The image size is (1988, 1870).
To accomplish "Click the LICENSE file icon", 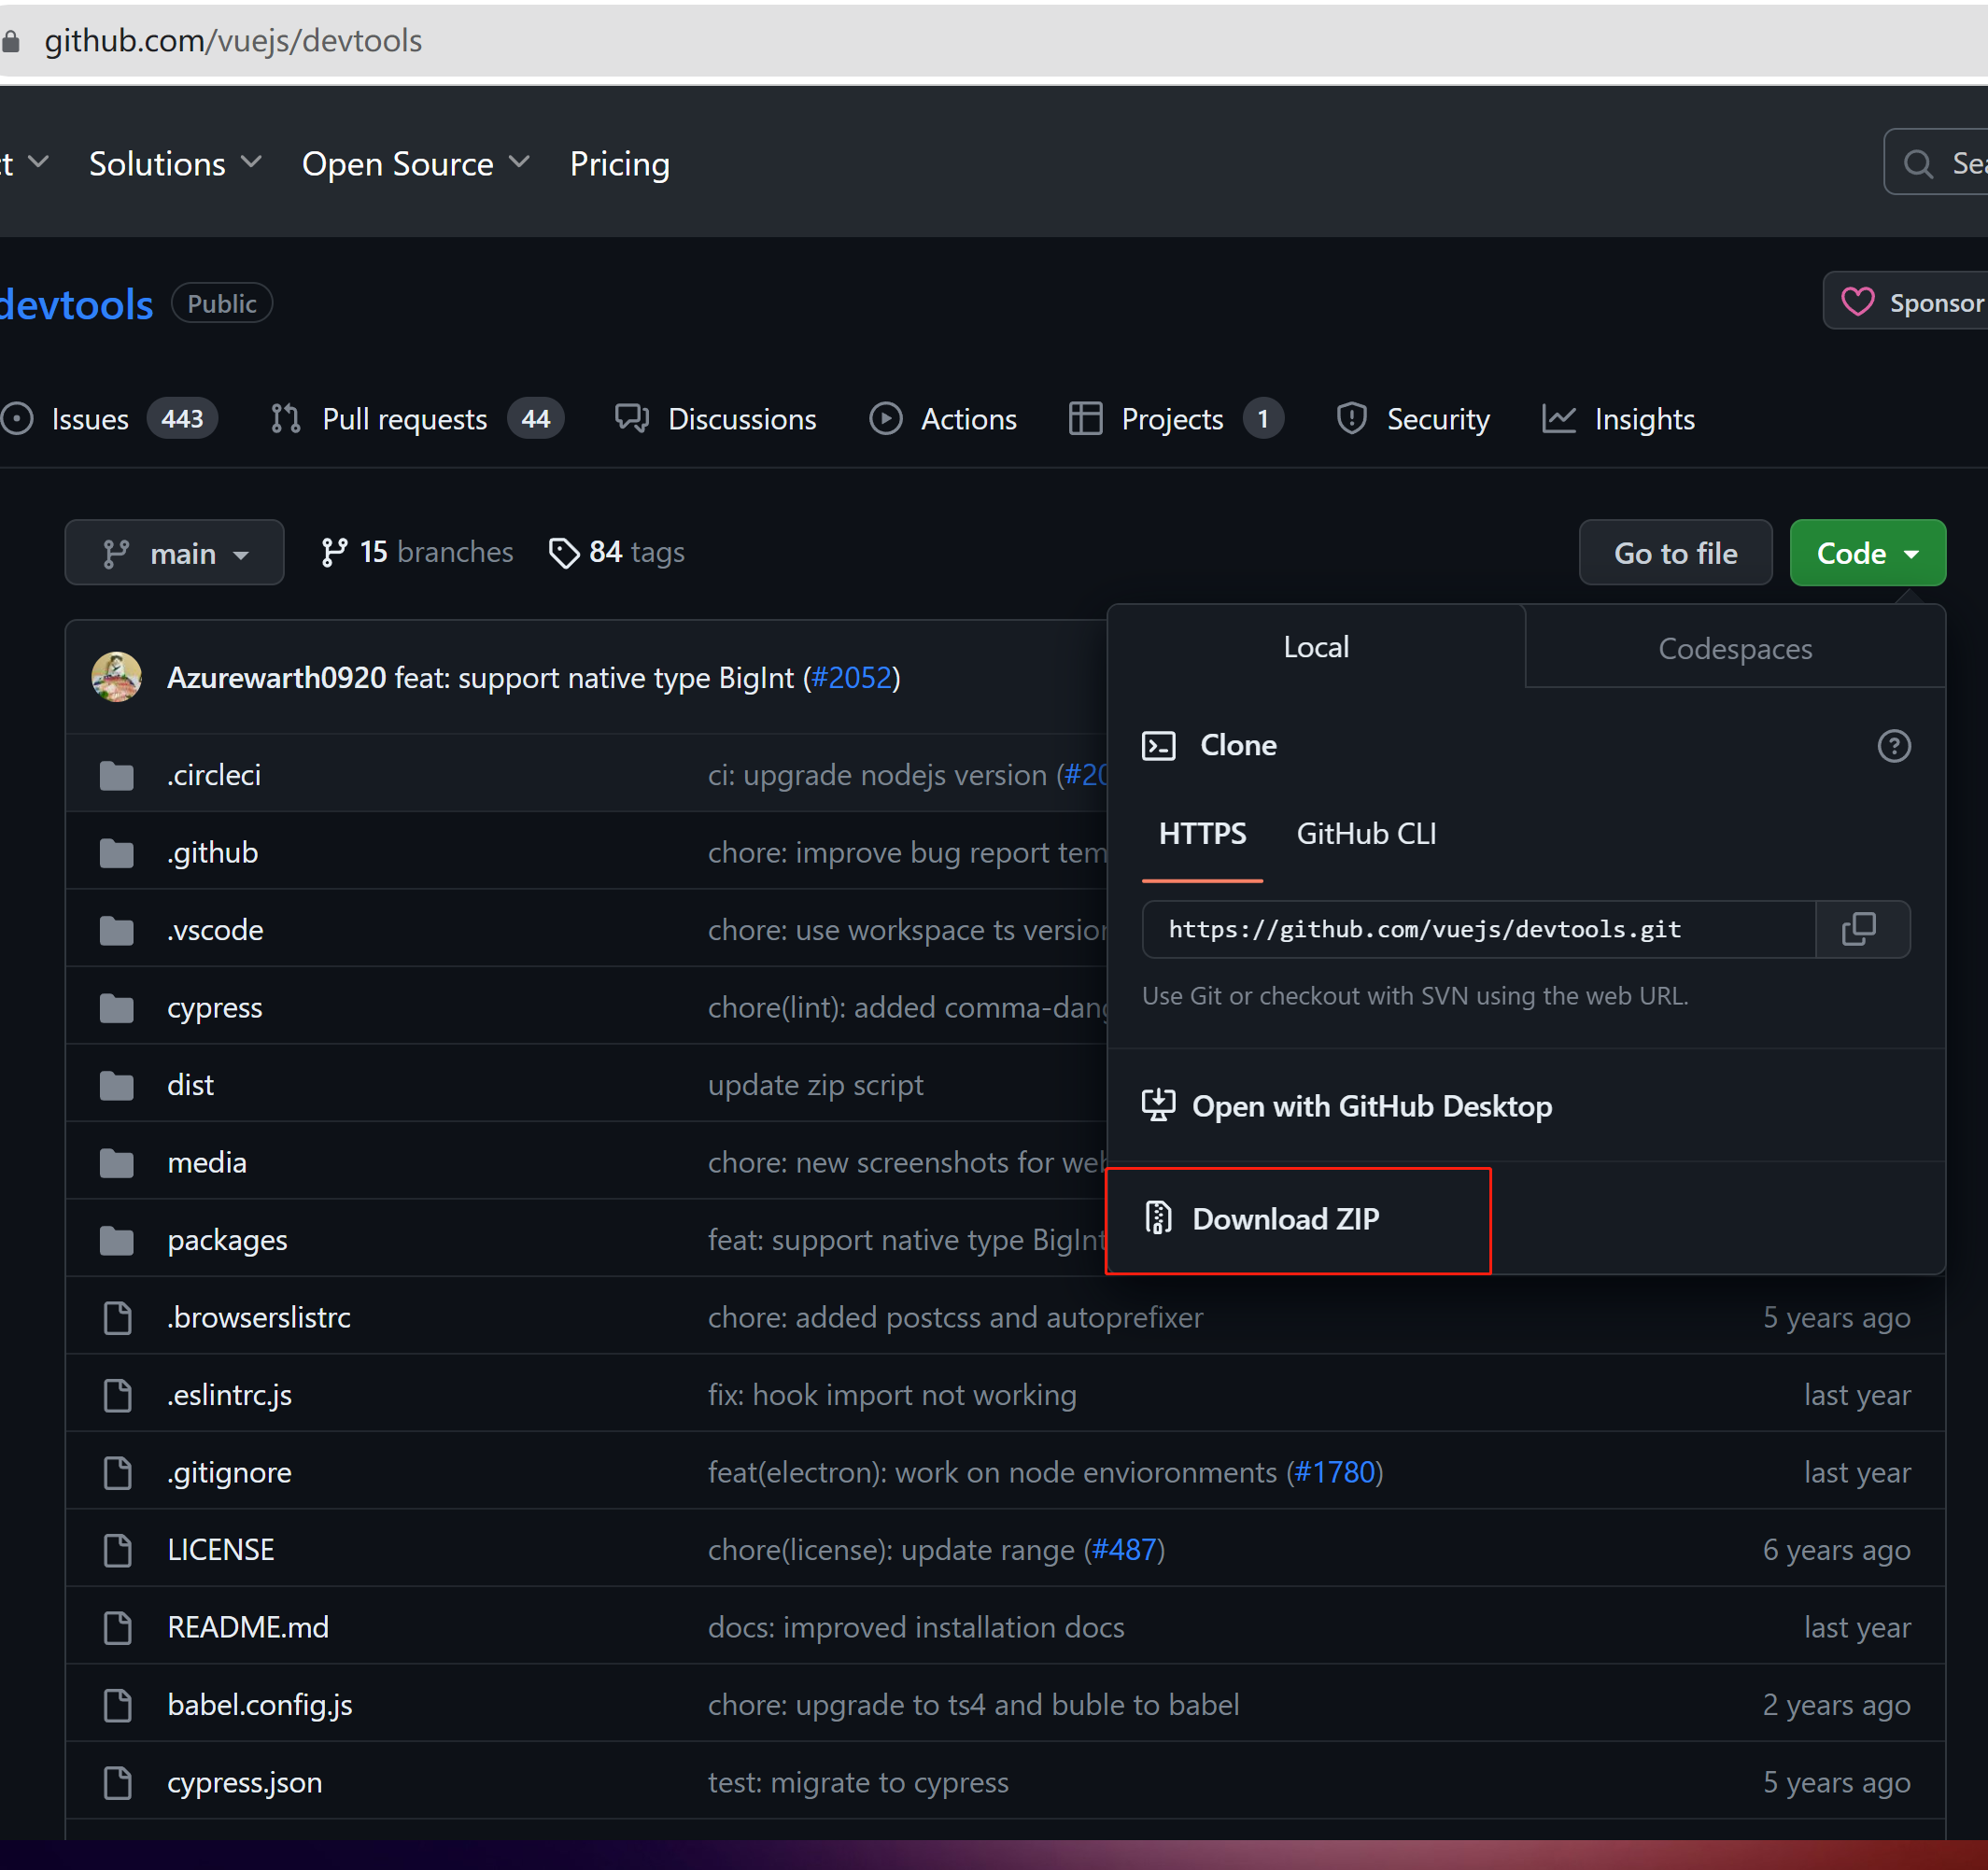I will point(118,1550).
